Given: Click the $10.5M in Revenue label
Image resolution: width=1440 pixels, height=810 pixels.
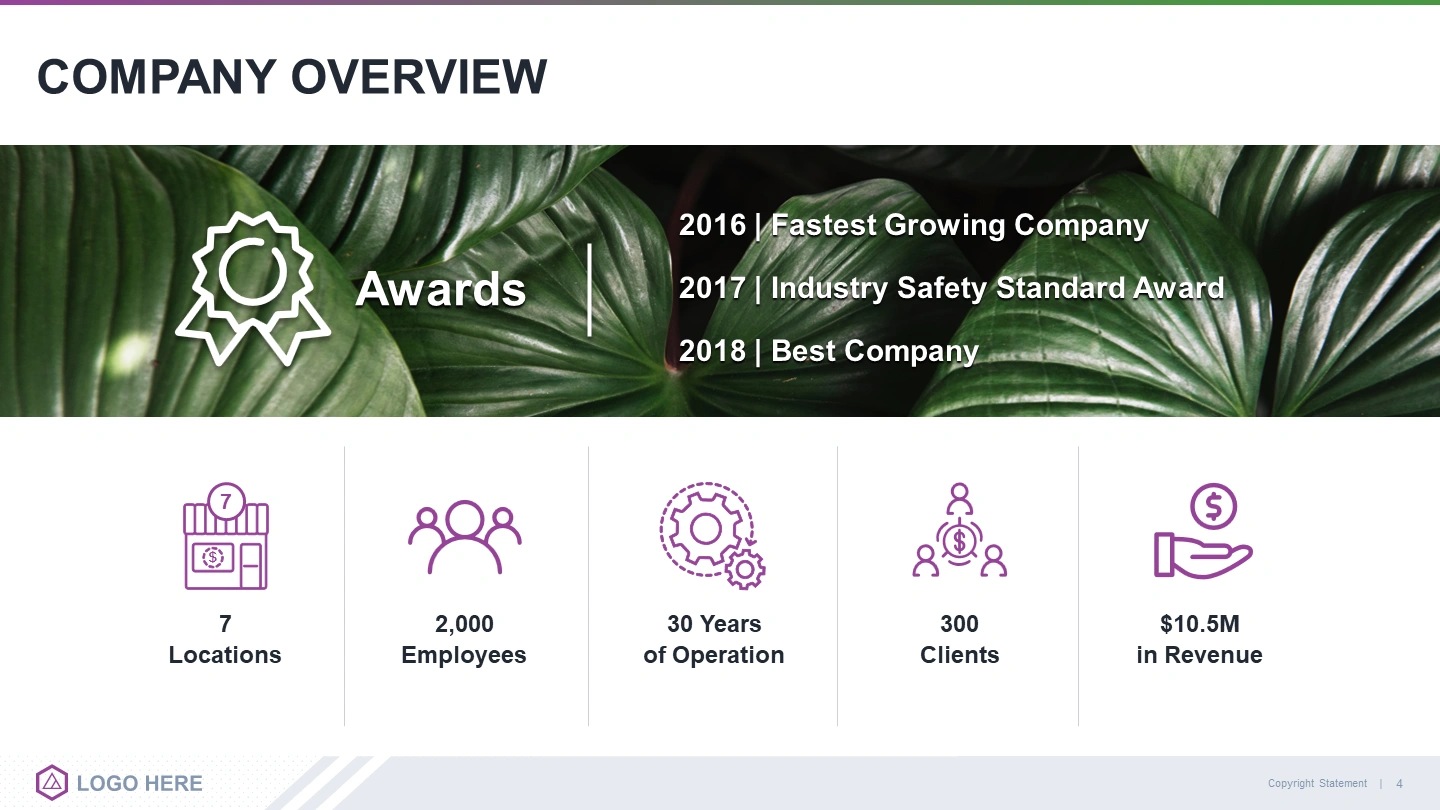Looking at the screenshot, I should tap(1200, 640).
